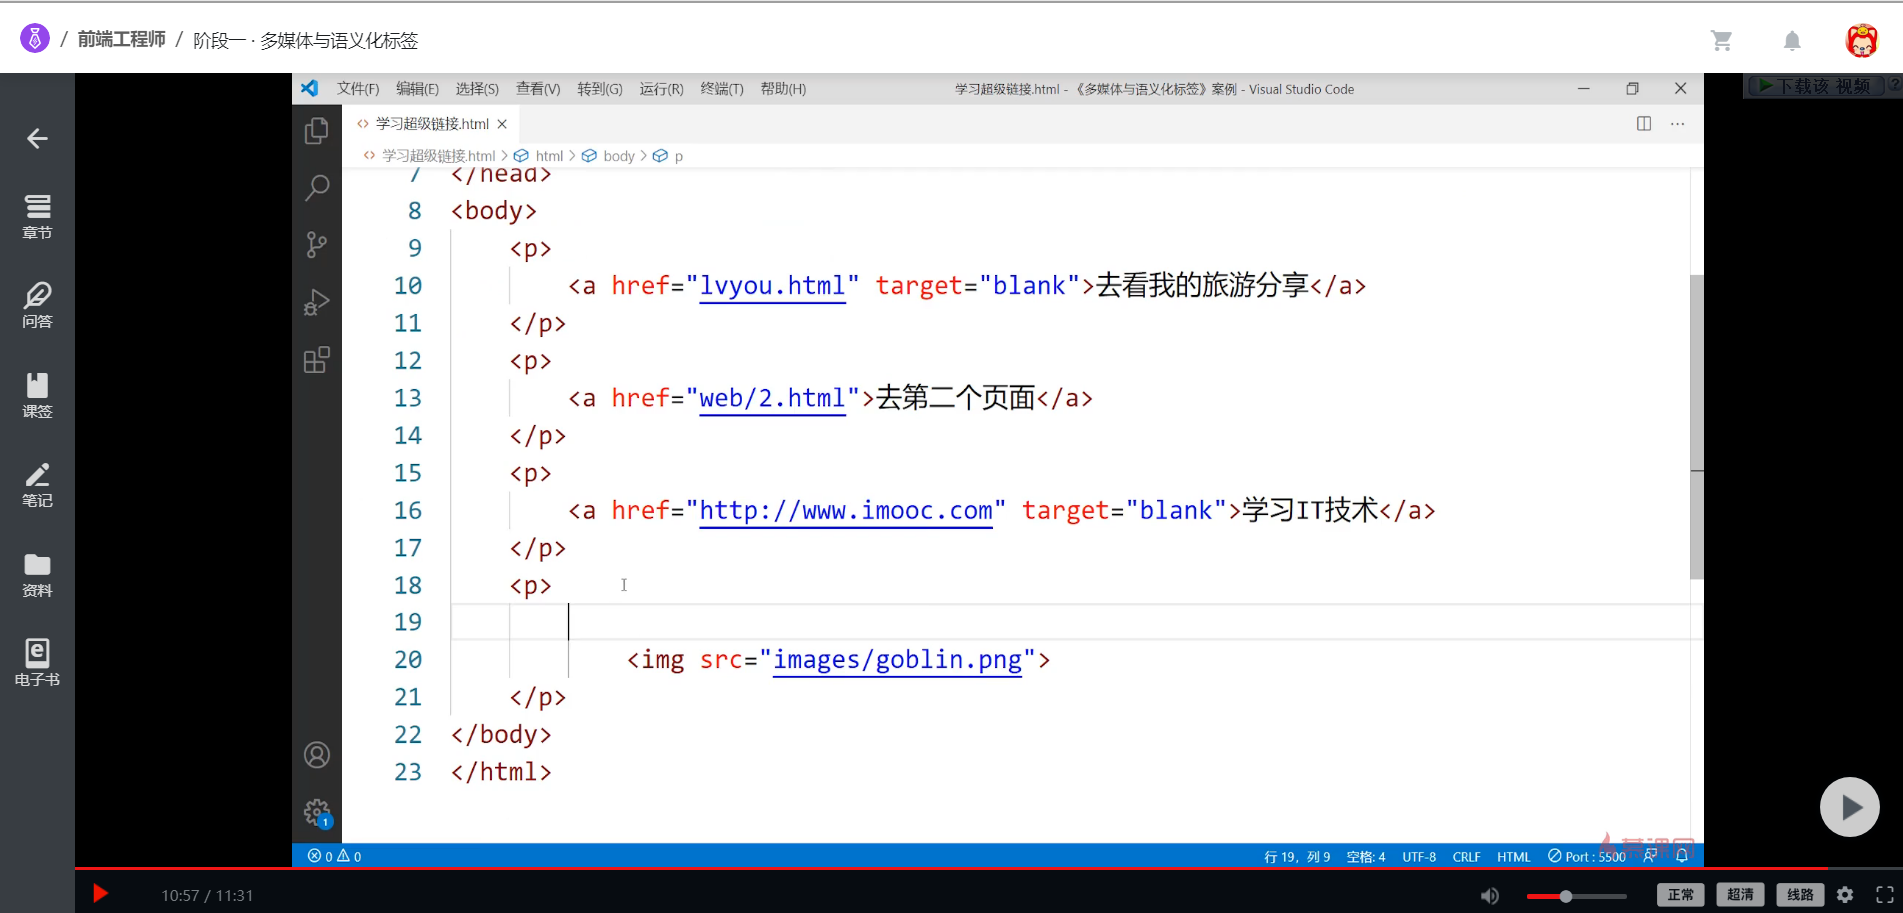Open the Run and Debug view
This screenshot has width=1903, height=913.
point(317,302)
